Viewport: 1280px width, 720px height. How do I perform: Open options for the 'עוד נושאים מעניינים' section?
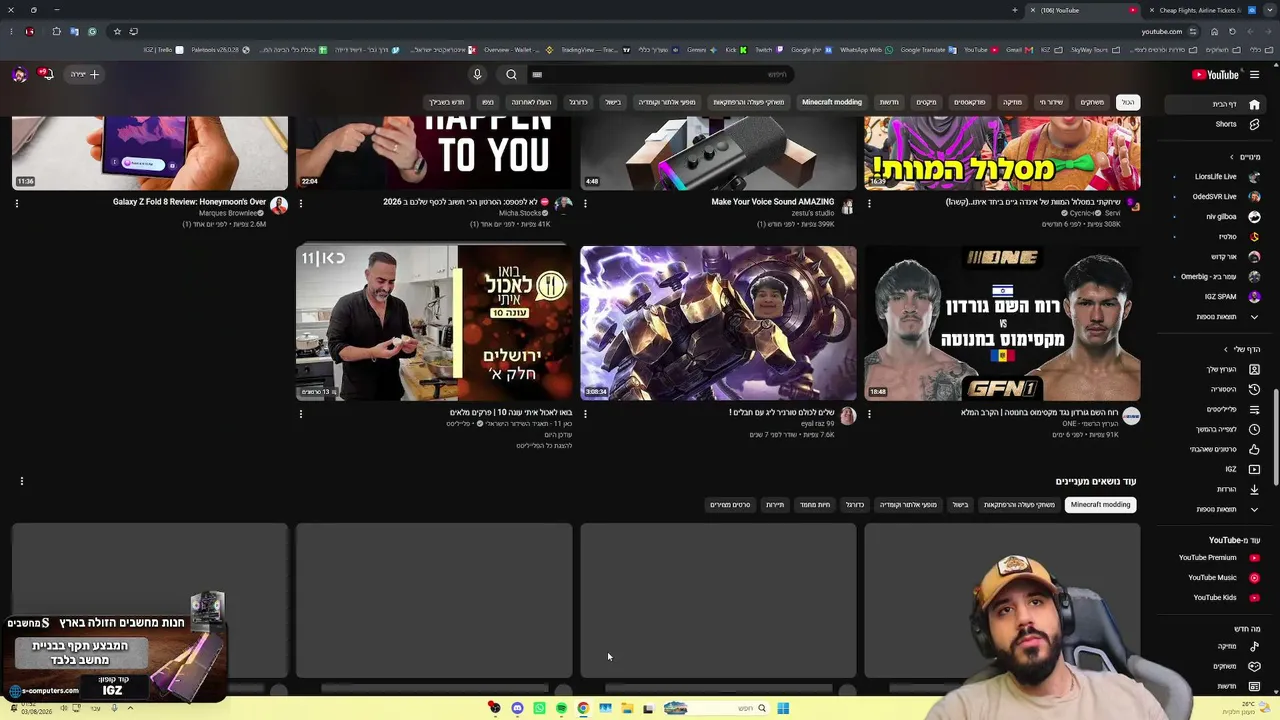point(21,481)
